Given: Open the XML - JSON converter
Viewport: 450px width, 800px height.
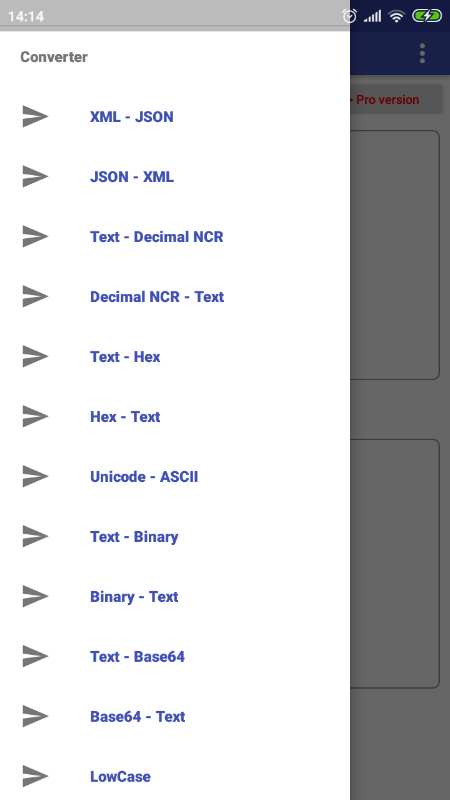Looking at the screenshot, I should coord(175,117).
